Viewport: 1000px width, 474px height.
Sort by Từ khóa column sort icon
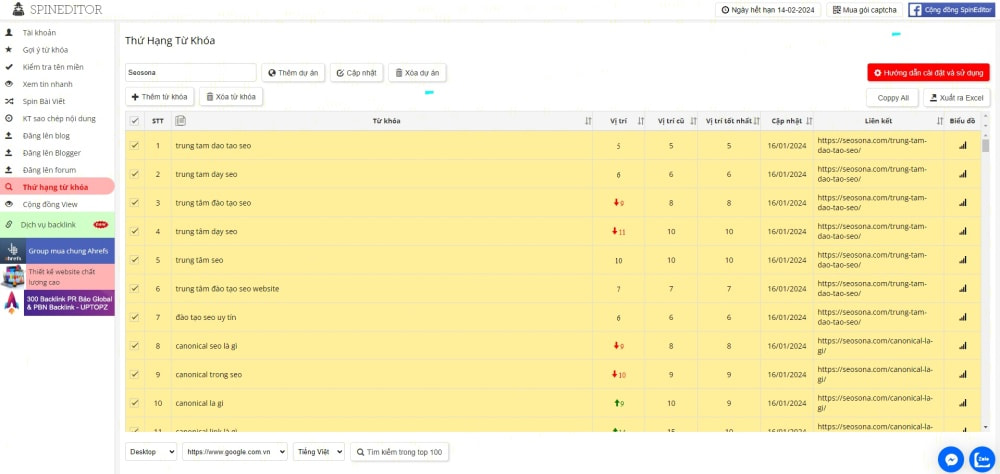pyautogui.click(x=588, y=121)
